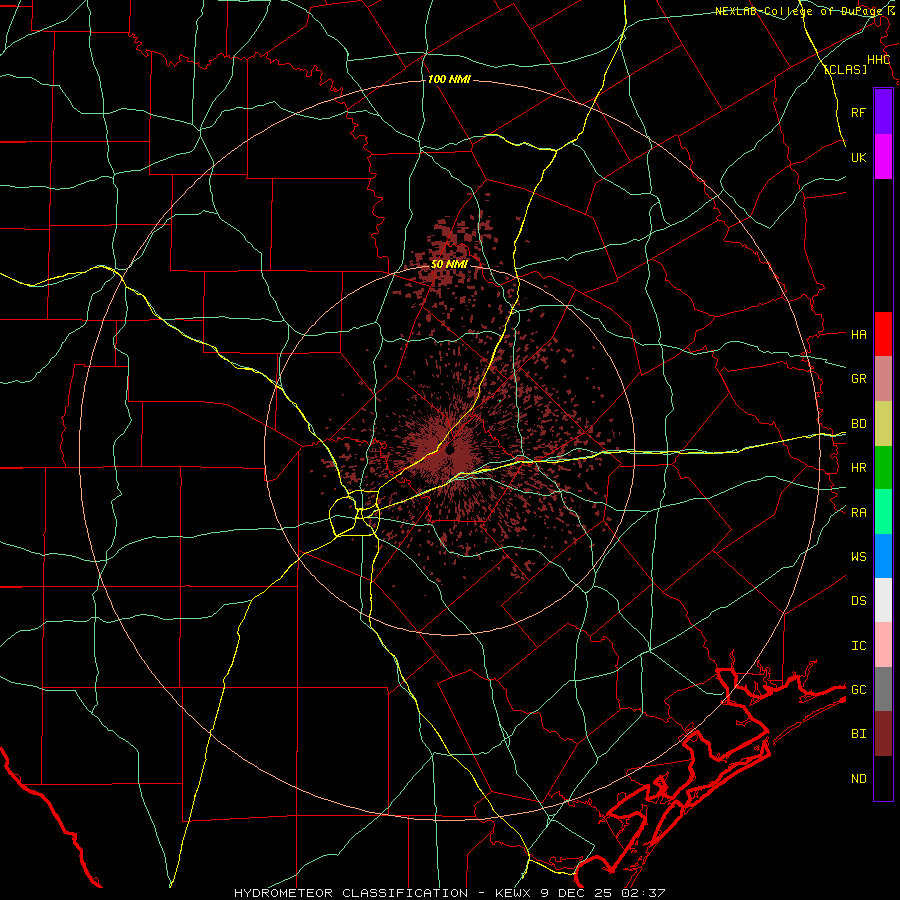Click the brown BI legend swatch
Screen dimensions: 900x900
(883, 734)
